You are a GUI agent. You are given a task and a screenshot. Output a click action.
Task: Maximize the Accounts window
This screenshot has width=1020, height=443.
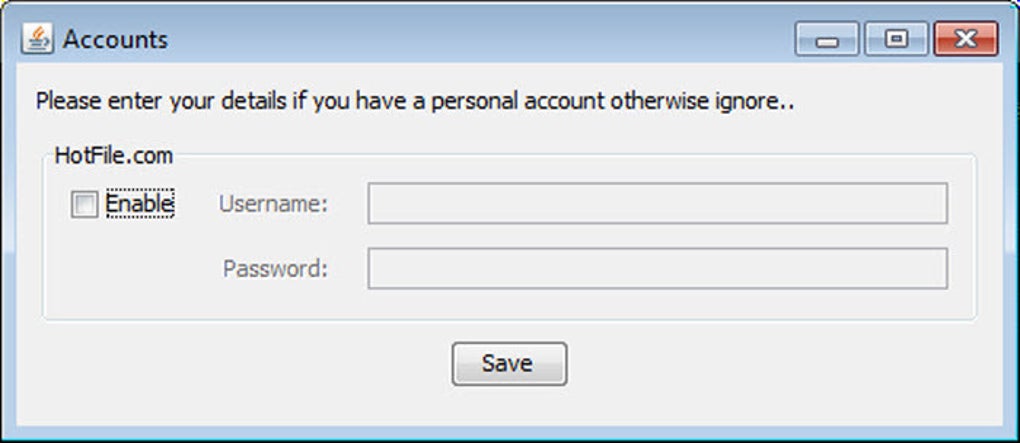896,40
